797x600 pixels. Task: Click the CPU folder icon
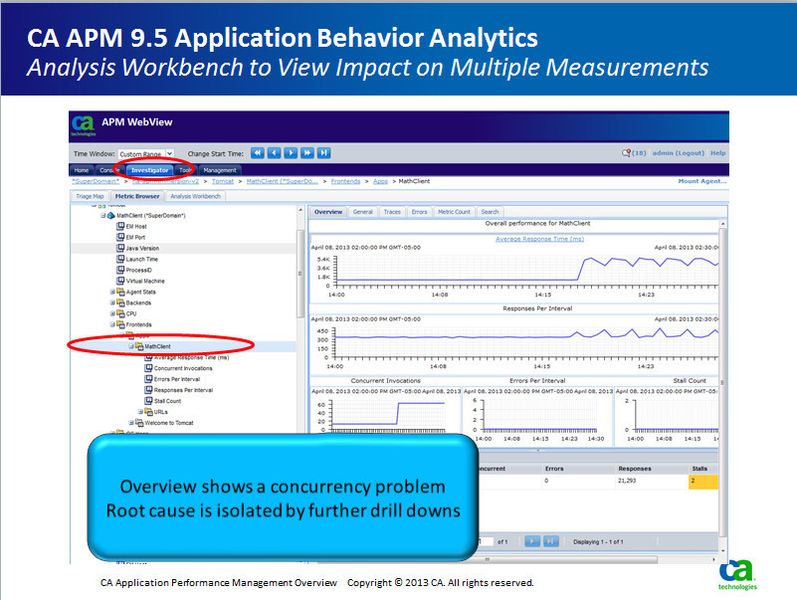120,314
